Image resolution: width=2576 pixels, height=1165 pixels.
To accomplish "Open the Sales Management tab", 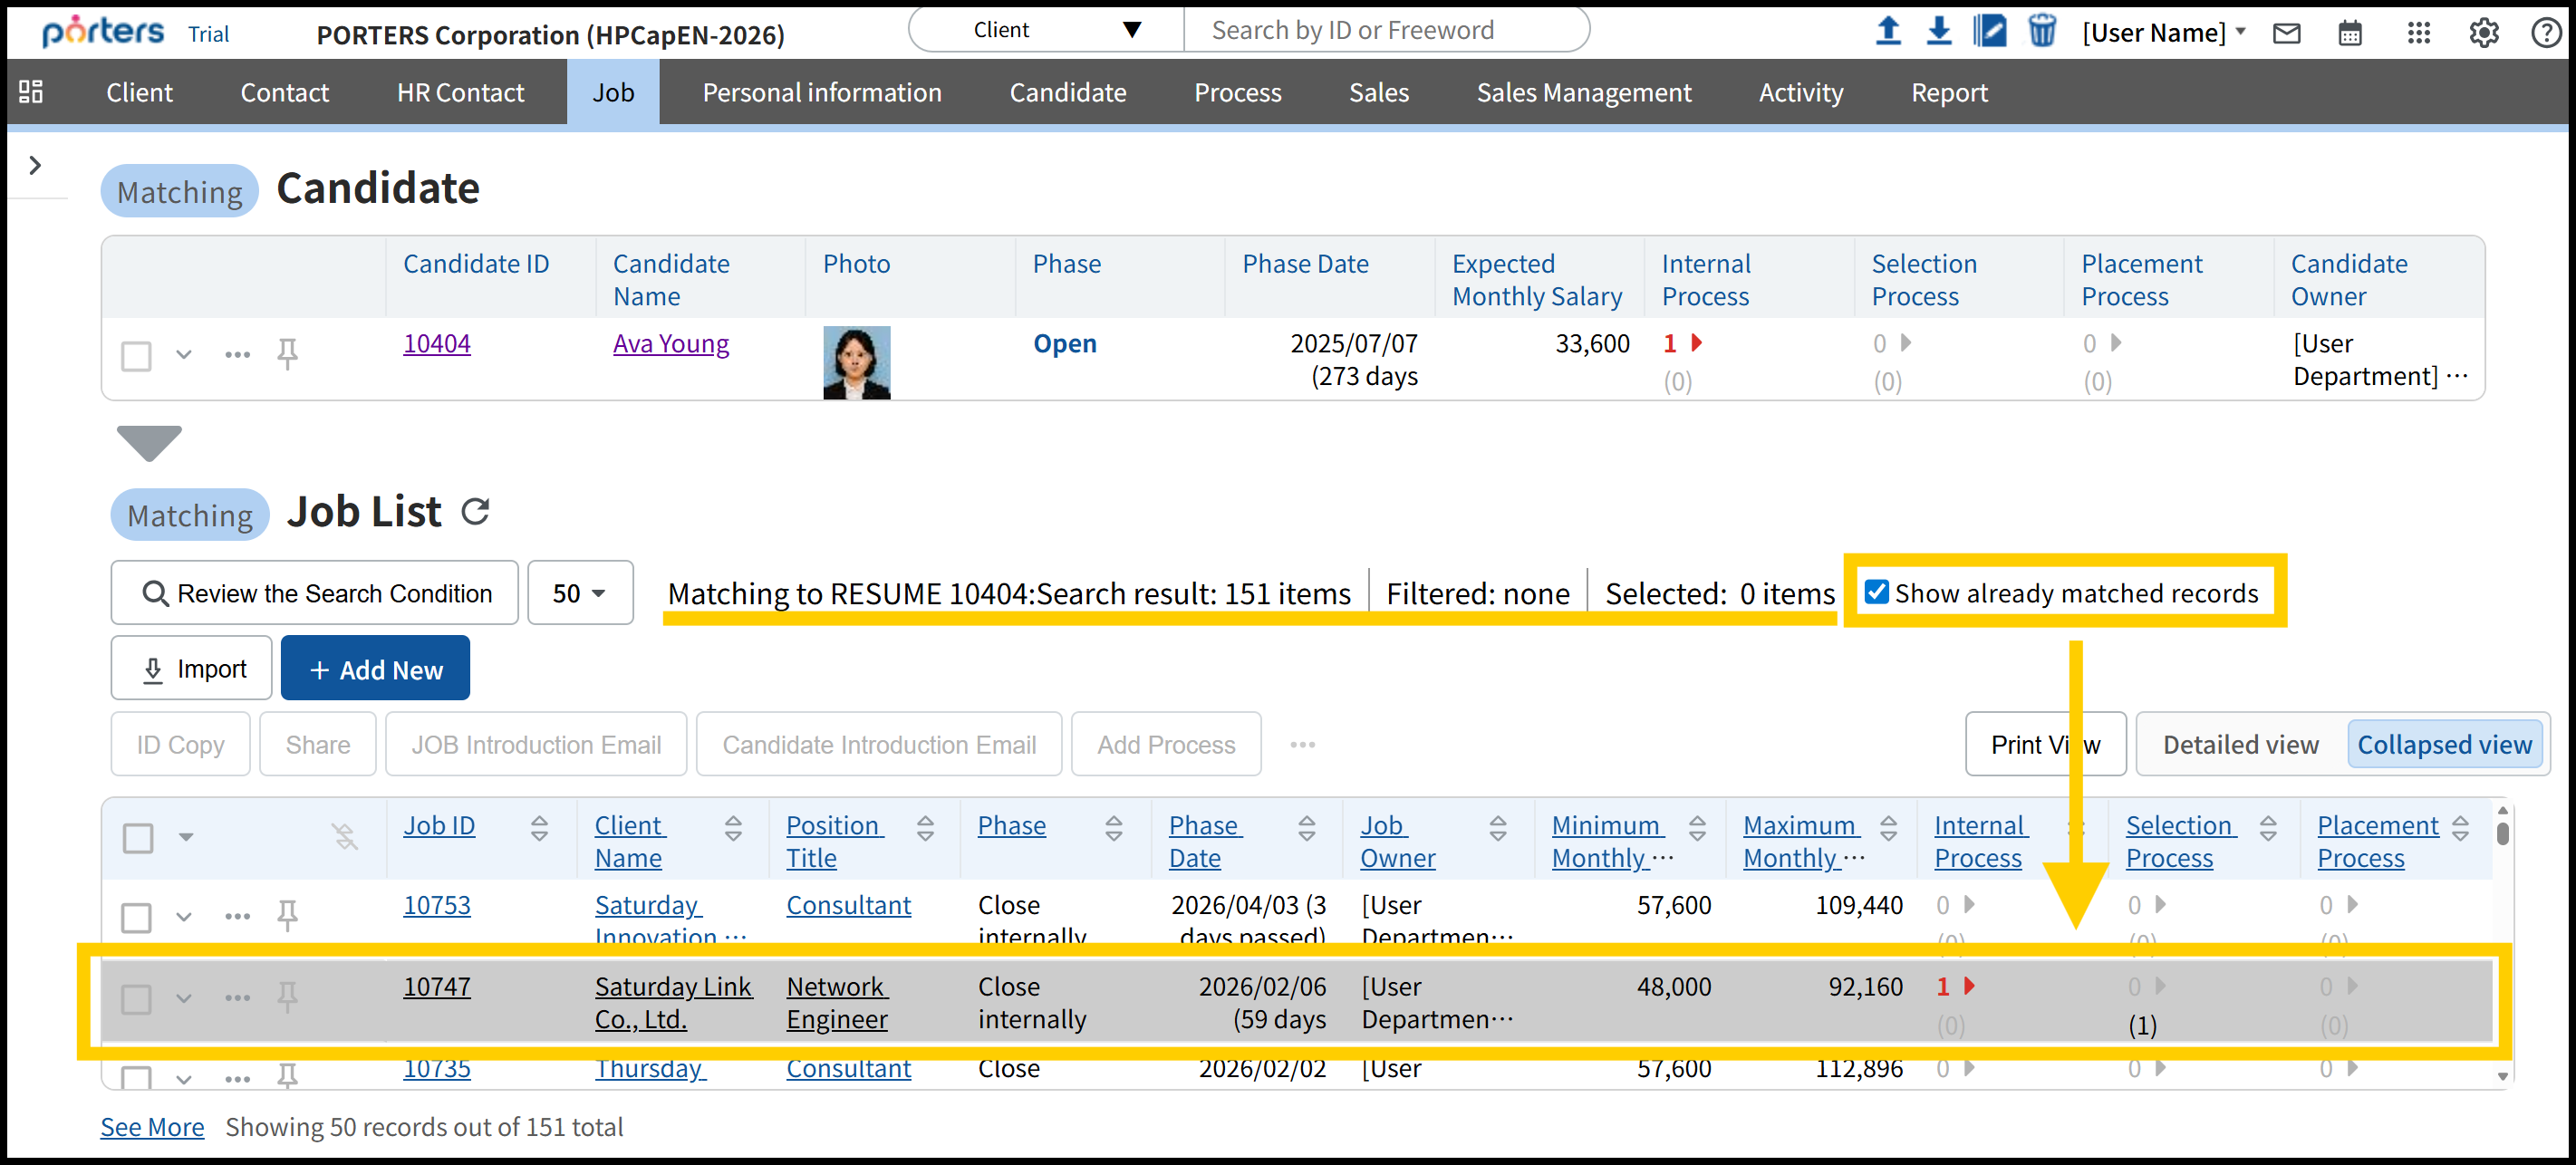I will click(1583, 93).
